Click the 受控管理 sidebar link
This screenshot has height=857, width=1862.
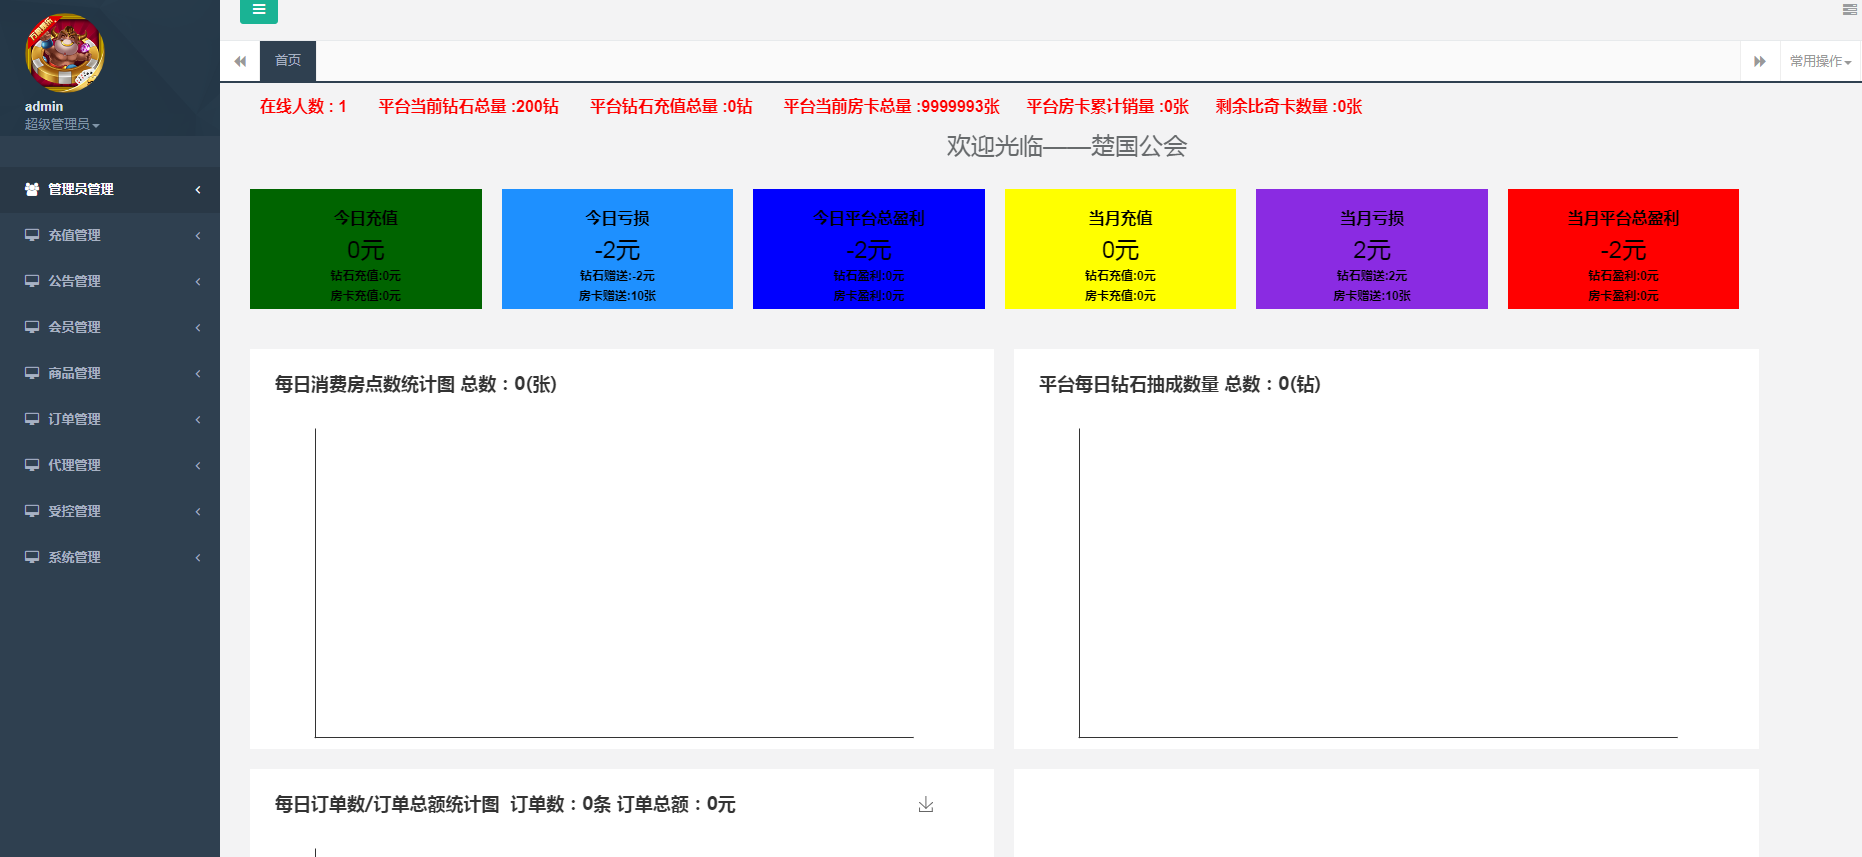pyautogui.click(x=75, y=511)
